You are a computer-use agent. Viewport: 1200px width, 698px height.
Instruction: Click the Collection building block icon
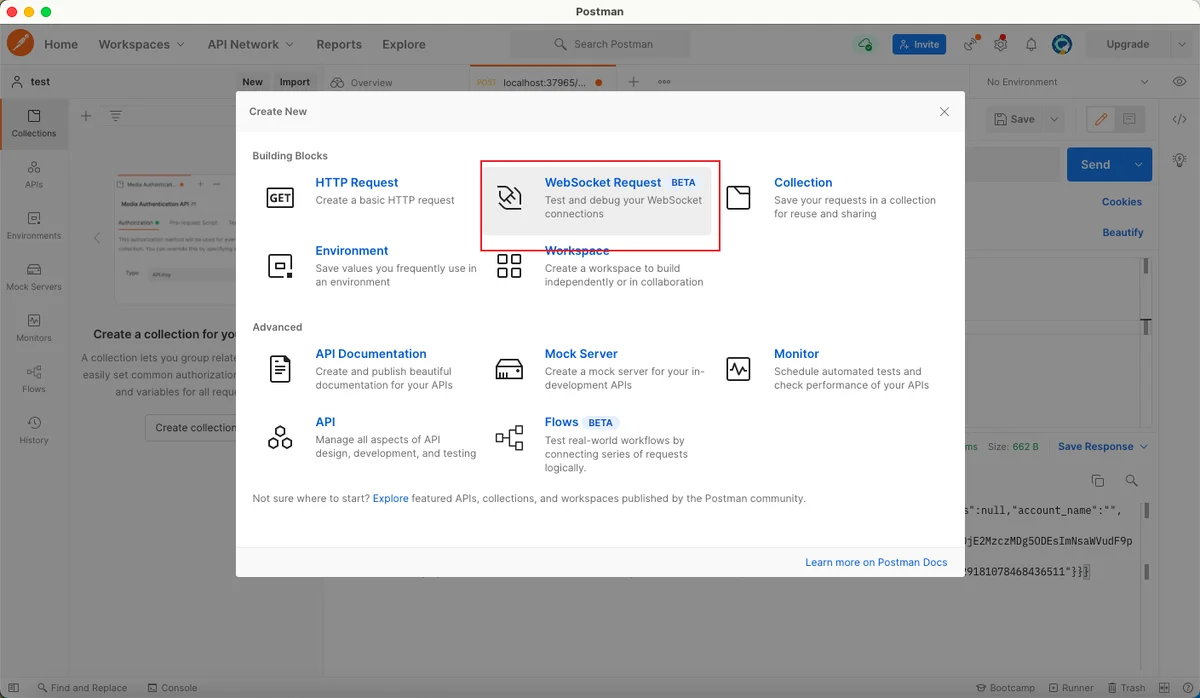(738, 197)
